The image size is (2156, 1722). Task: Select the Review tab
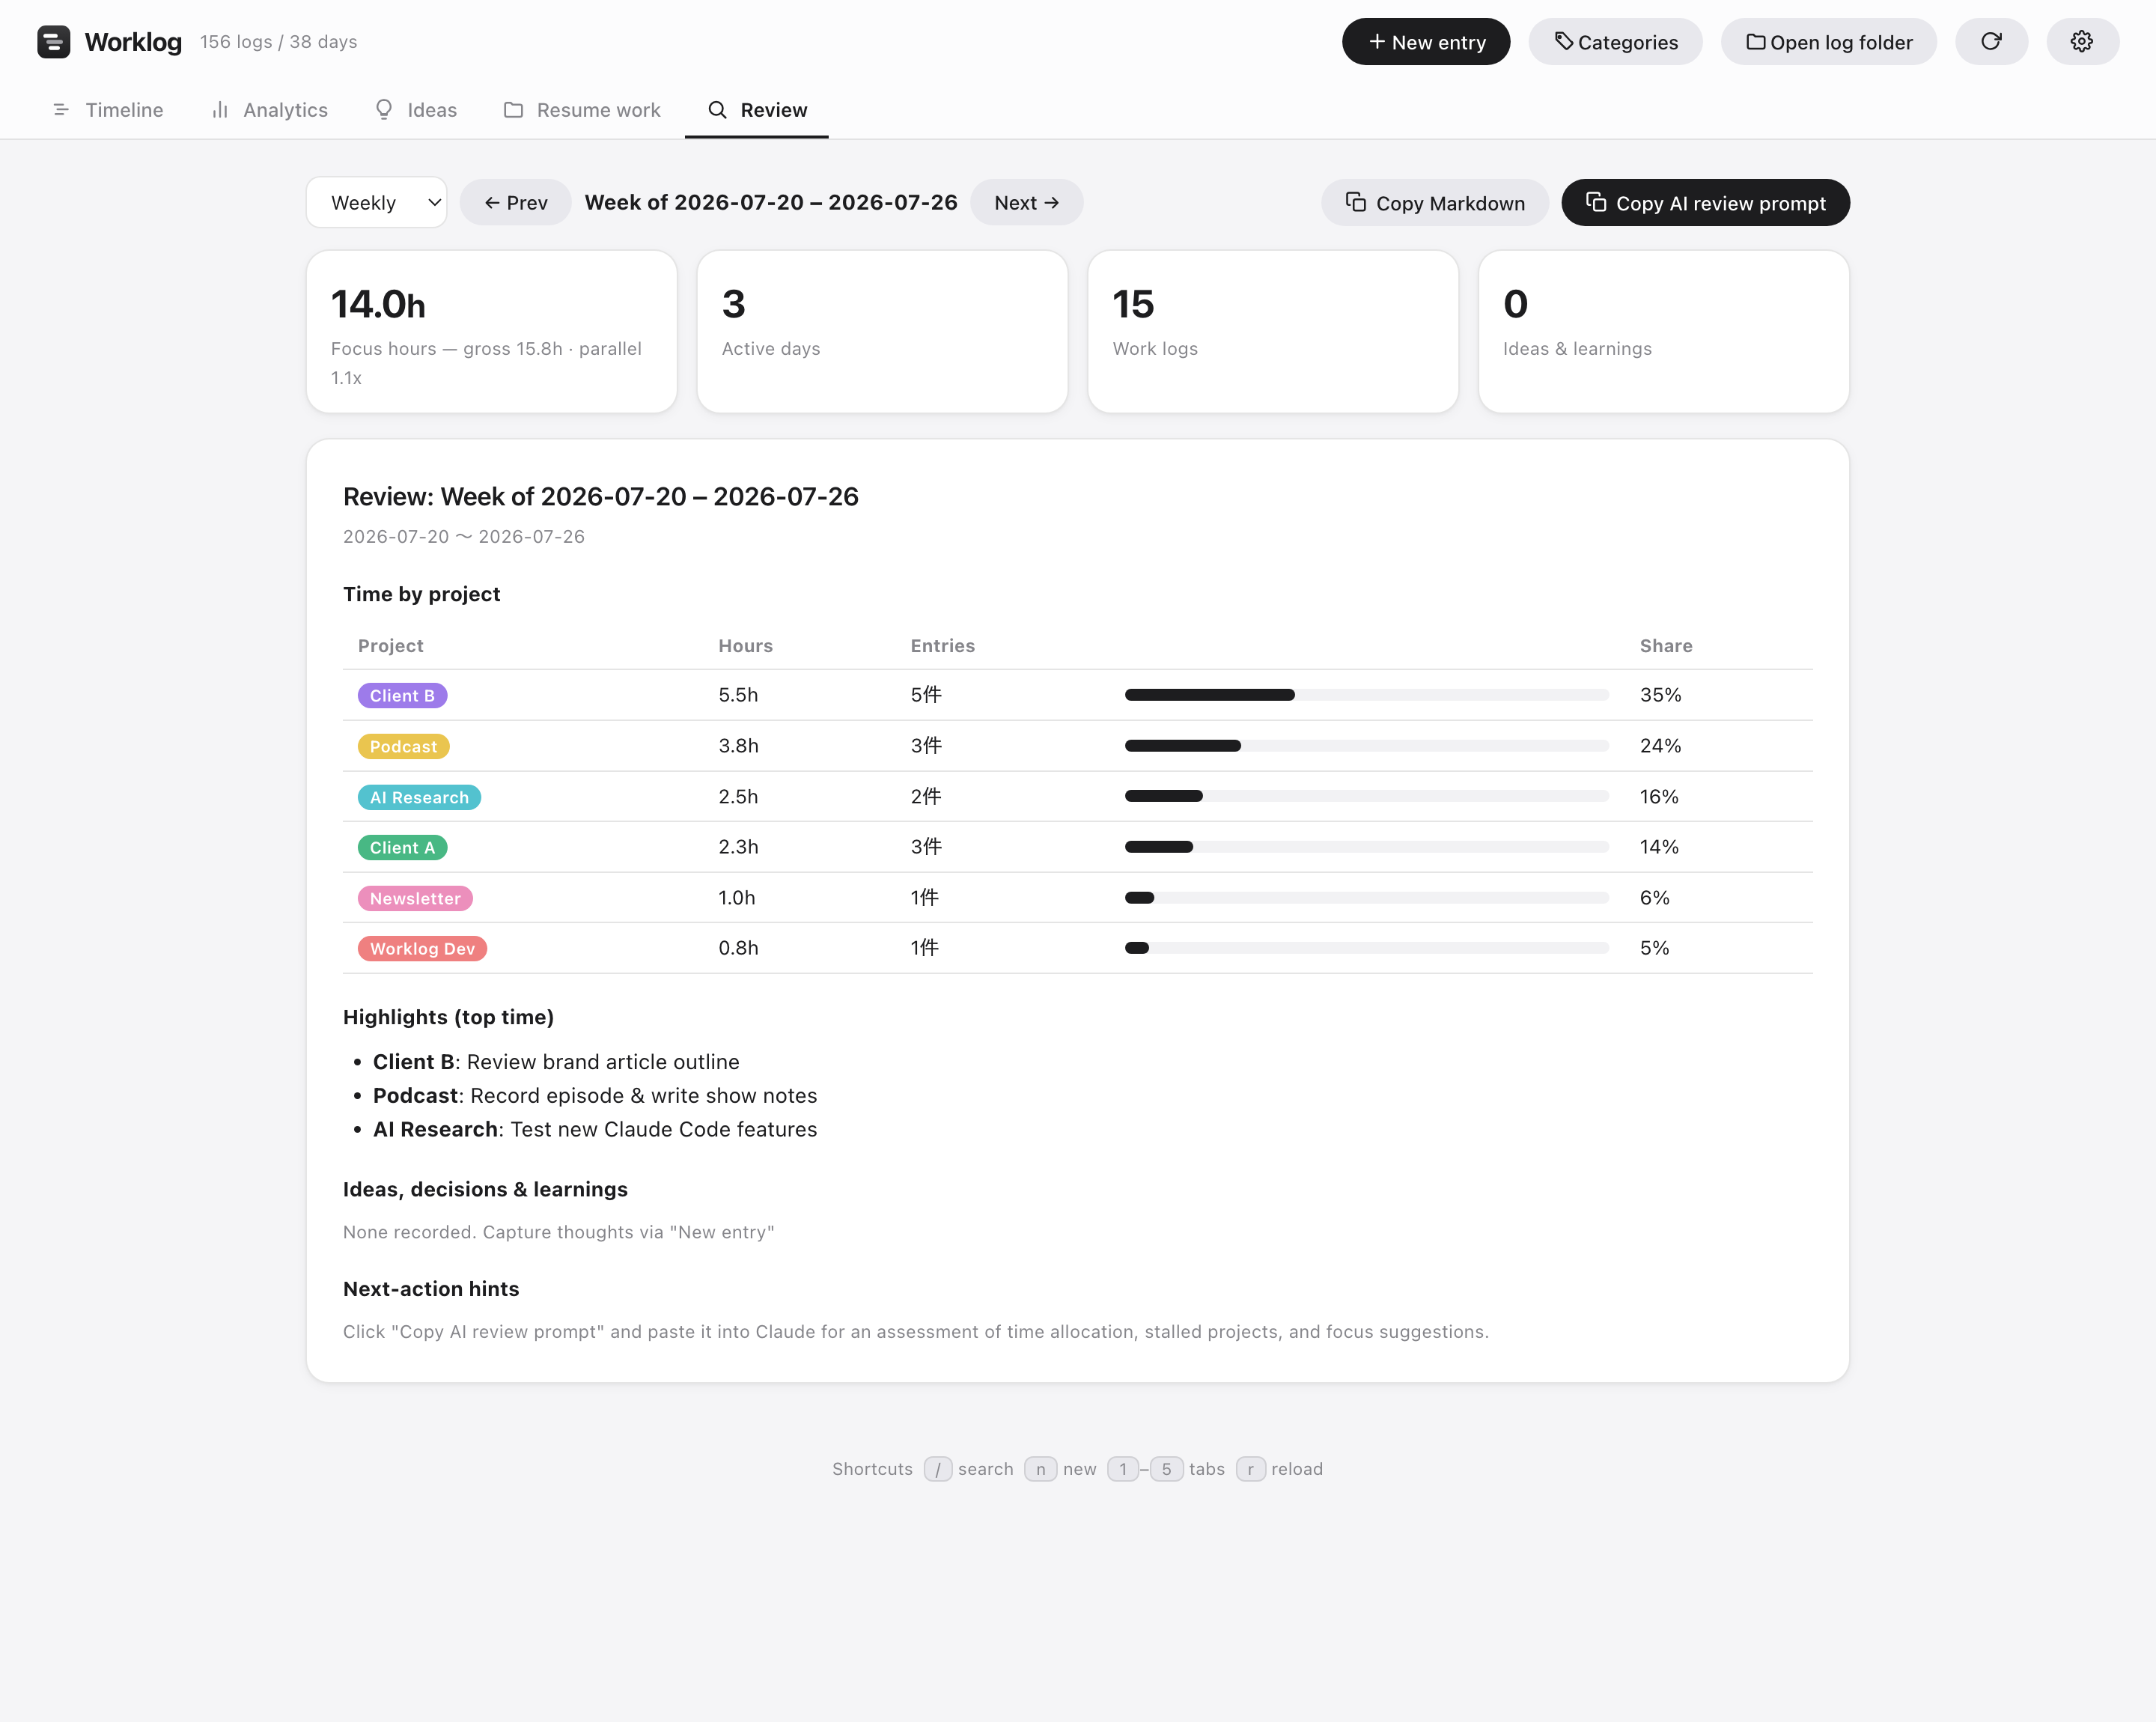[x=757, y=110]
